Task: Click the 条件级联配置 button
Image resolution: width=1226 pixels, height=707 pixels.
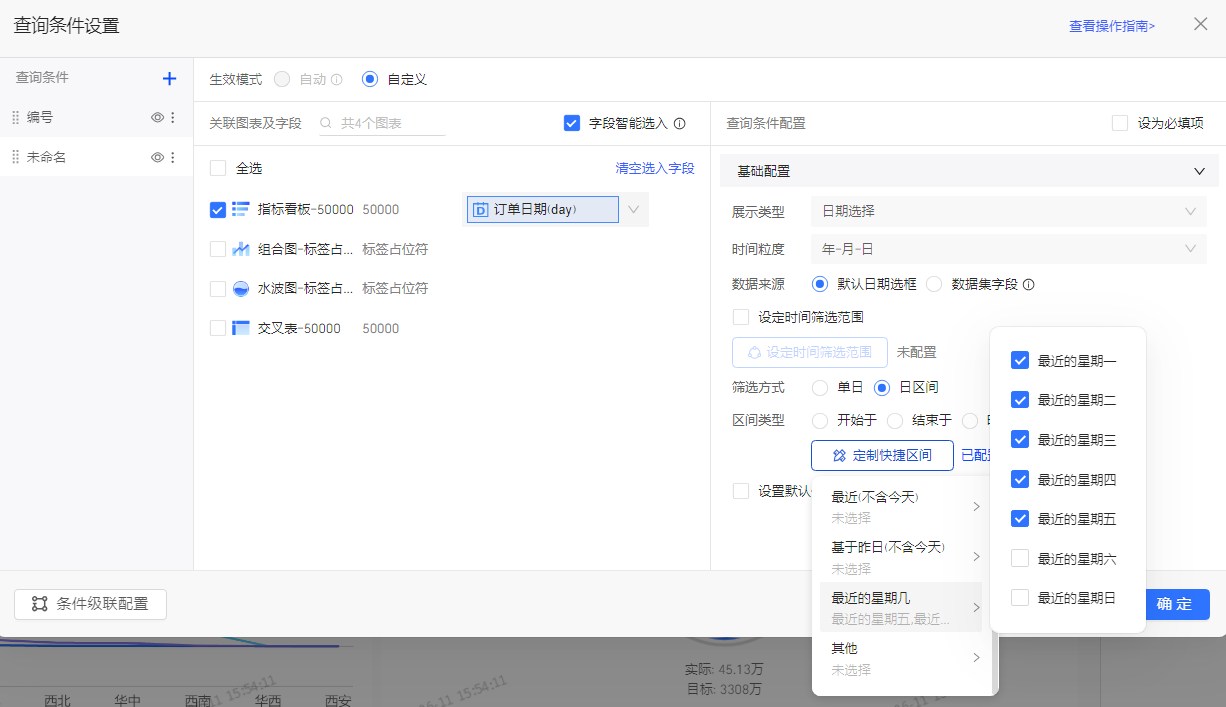Action: (x=90, y=604)
